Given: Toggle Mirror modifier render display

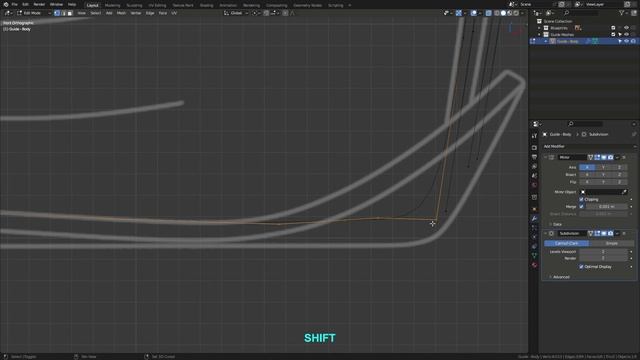Looking at the screenshot, I should 610,157.
